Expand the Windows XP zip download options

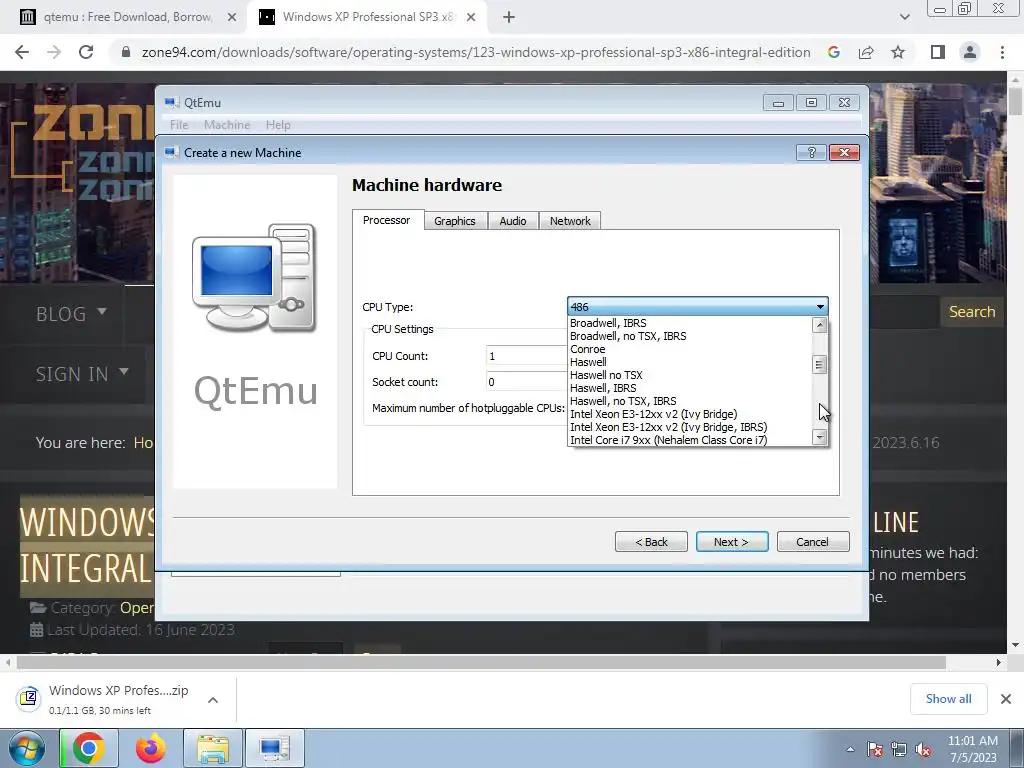pyautogui.click(x=213, y=699)
